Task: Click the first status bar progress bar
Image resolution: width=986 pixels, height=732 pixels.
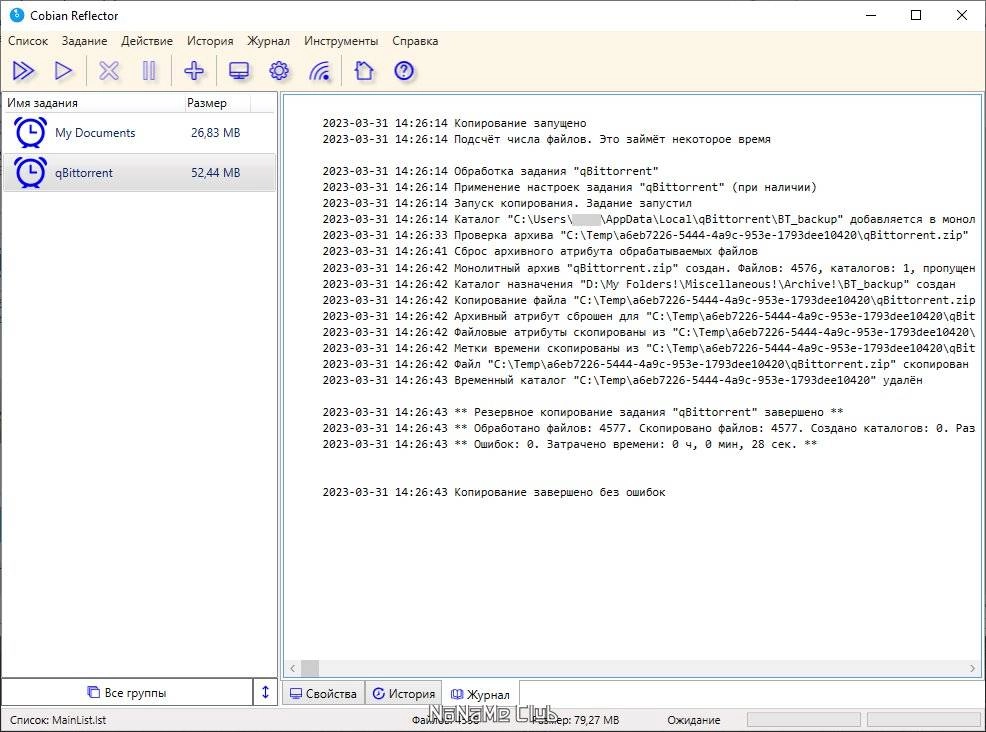Action: coord(803,719)
